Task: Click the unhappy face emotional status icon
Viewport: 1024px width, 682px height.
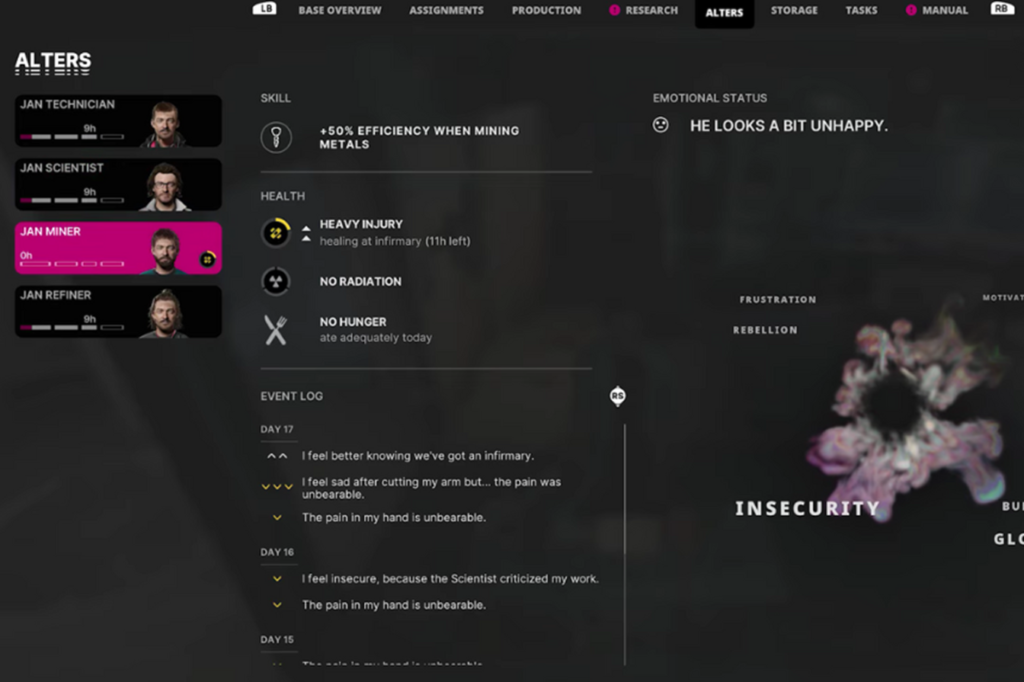Action: click(660, 125)
